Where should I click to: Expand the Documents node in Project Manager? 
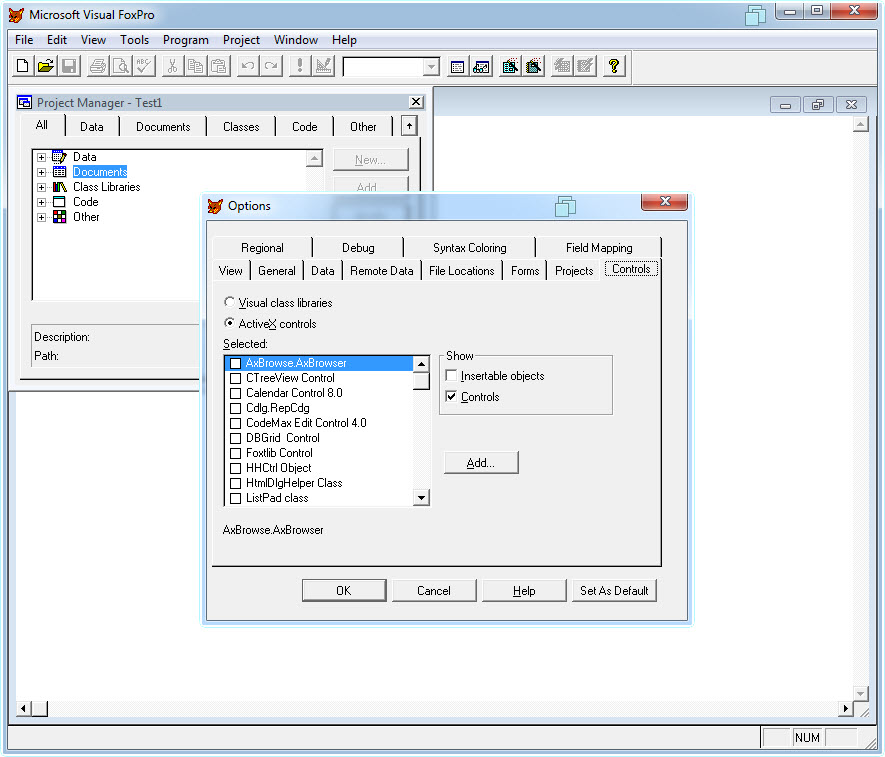tap(41, 172)
